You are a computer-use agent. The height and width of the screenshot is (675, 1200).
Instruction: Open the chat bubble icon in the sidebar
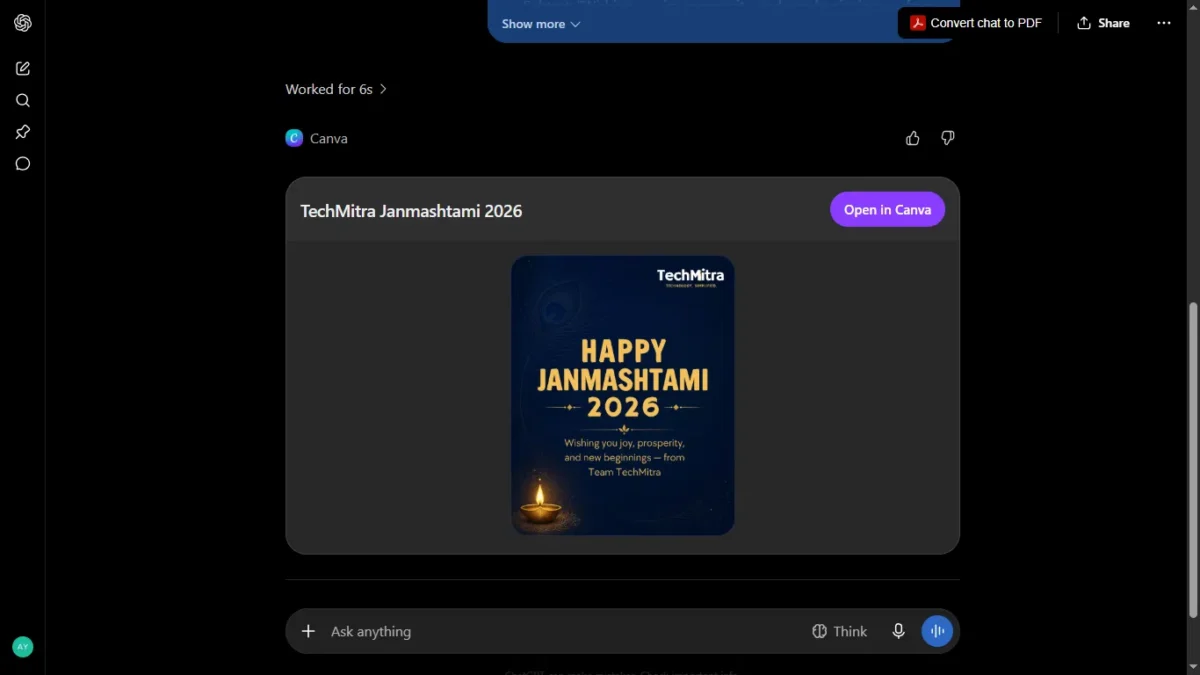23,164
